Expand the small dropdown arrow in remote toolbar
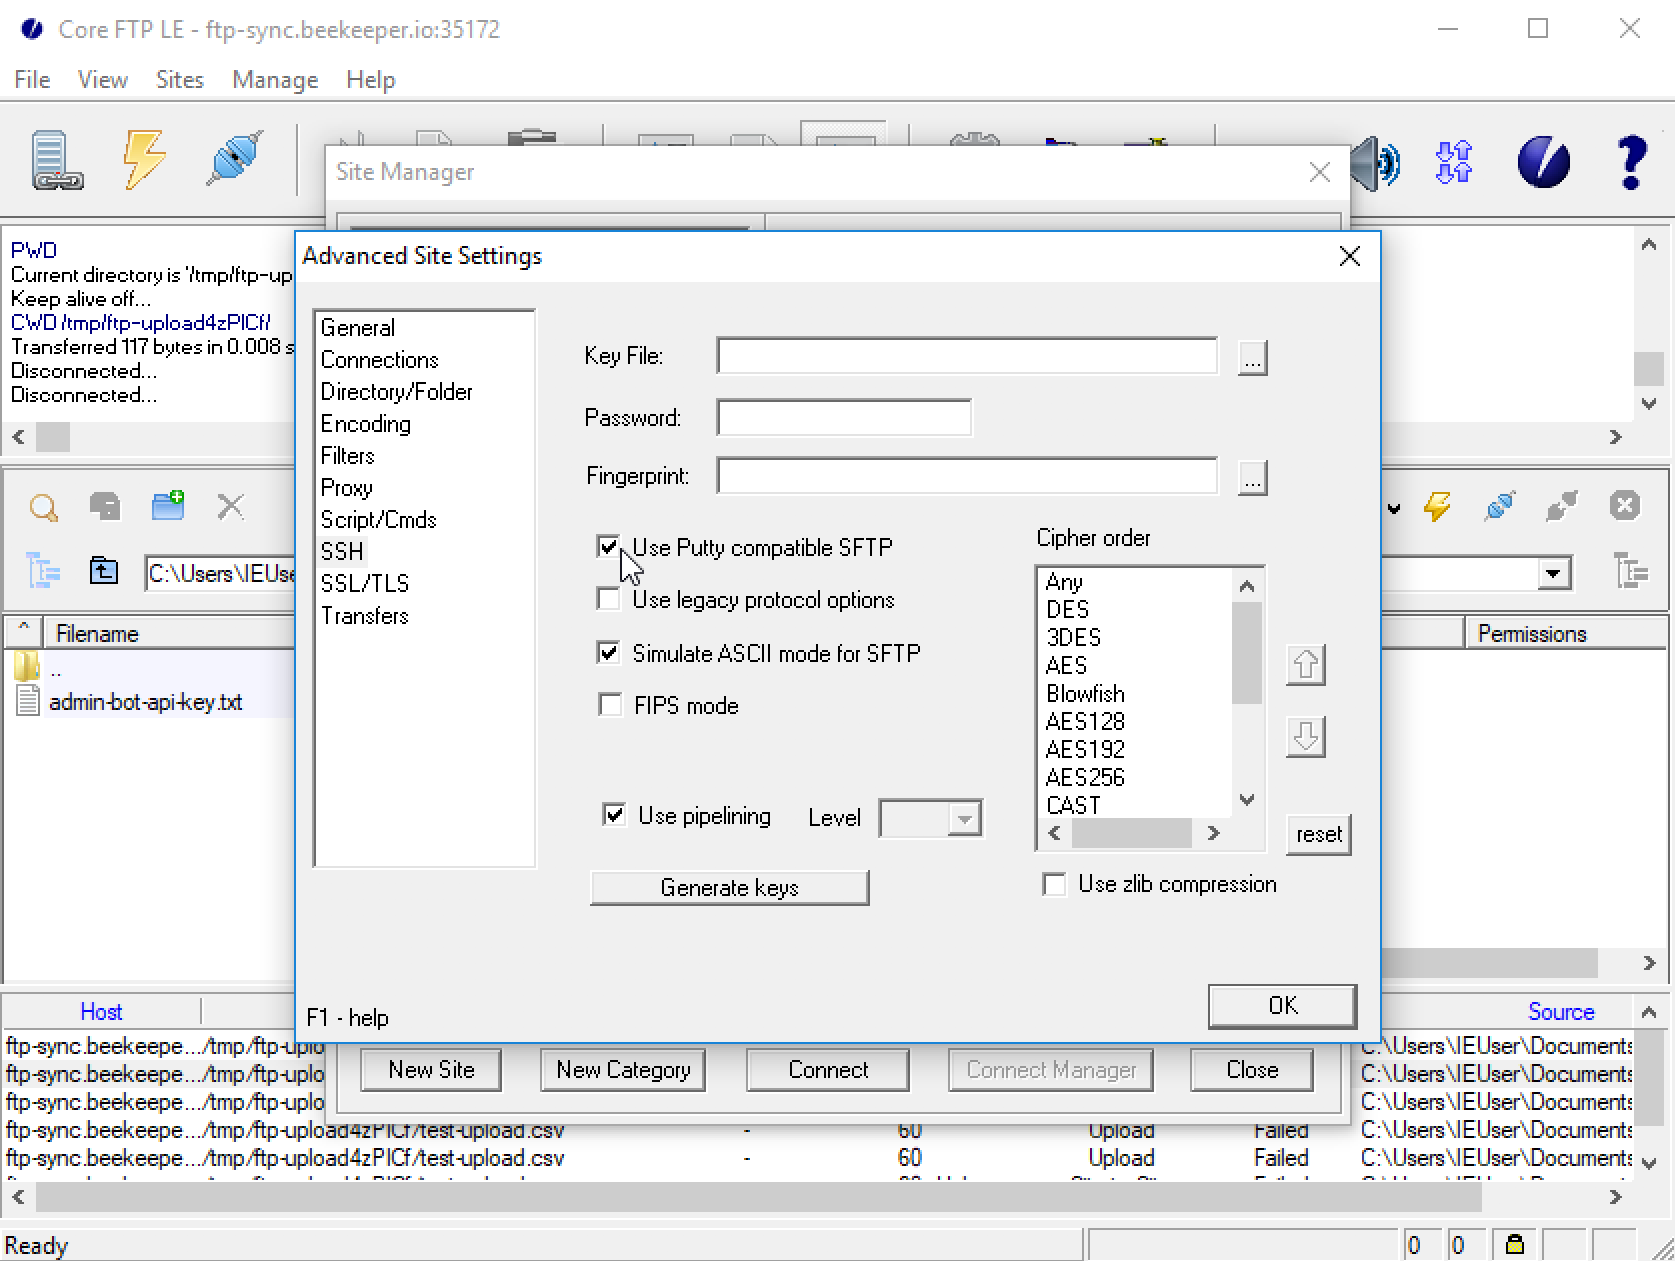The image size is (1675, 1261). (x=1393, y=508)
